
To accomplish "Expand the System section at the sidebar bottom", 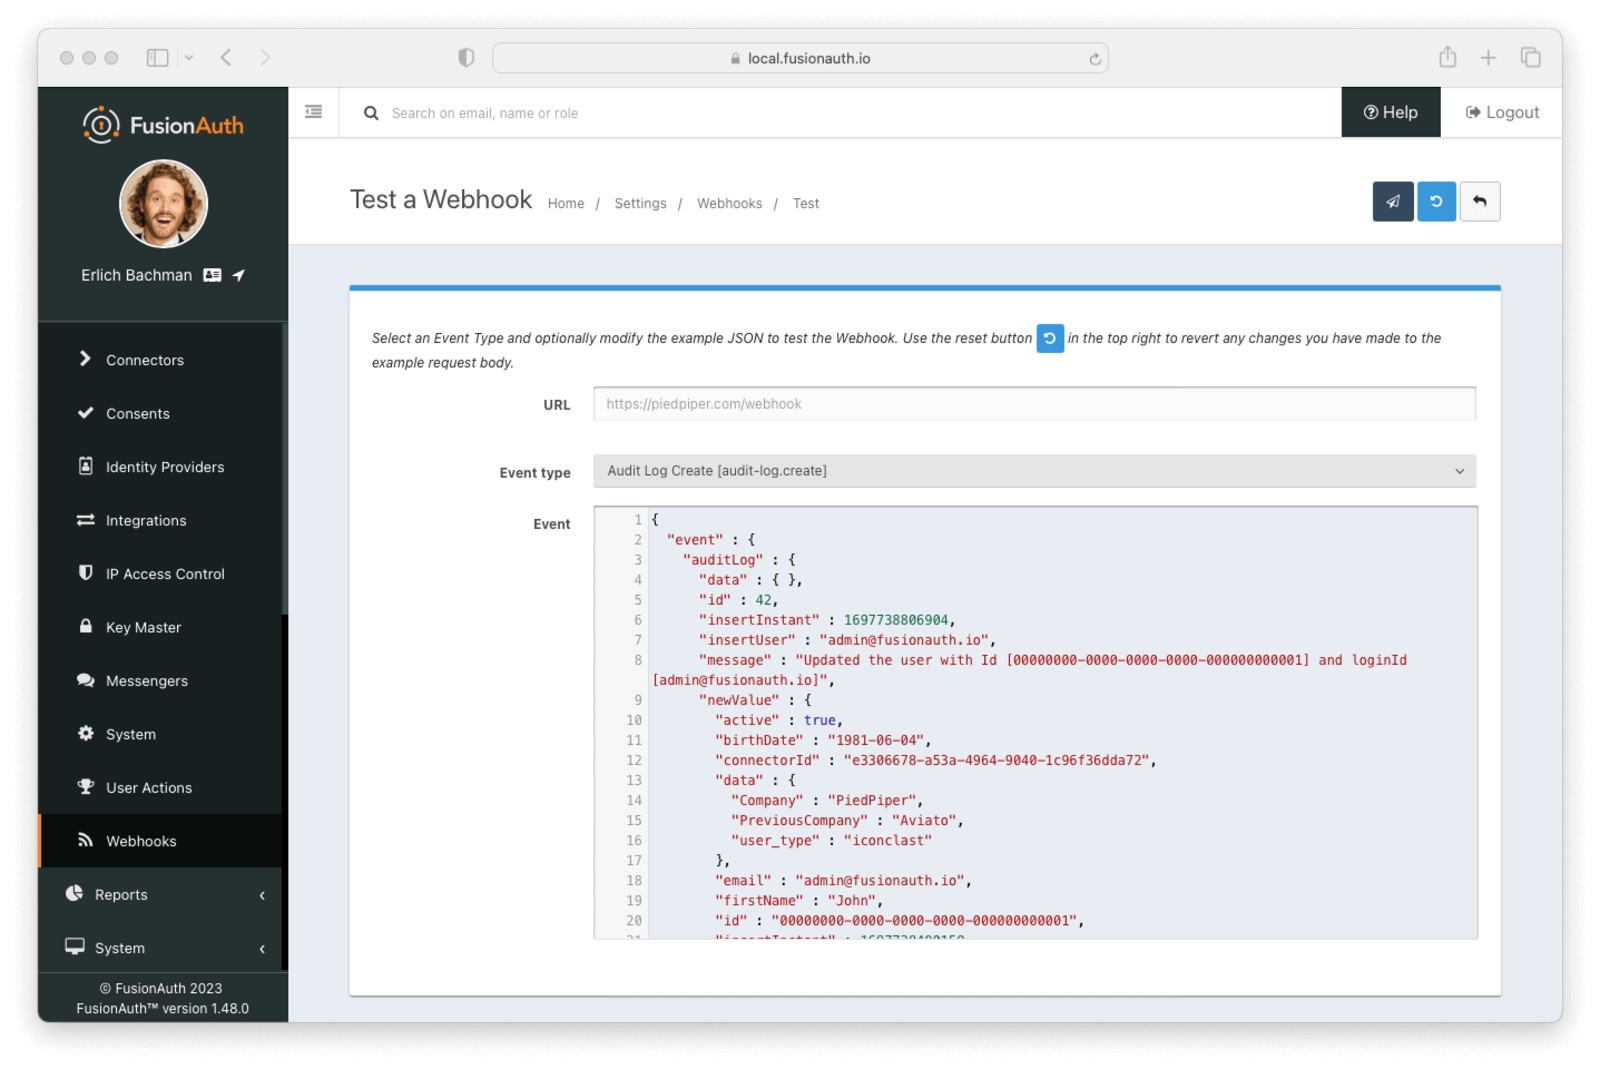I will click(x=119, y=947).
